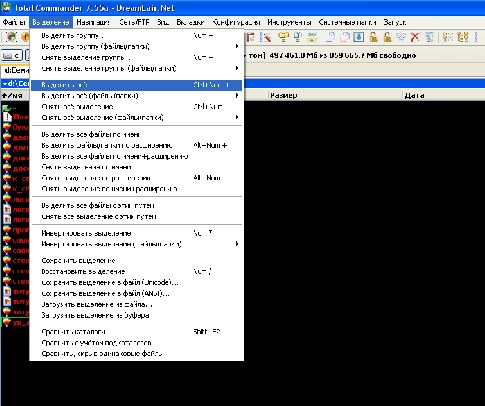Choose 'Сохранить выделение в файл (ANSI)...'
This screenshot has height=406, width=485.
(x=137, y=293)
